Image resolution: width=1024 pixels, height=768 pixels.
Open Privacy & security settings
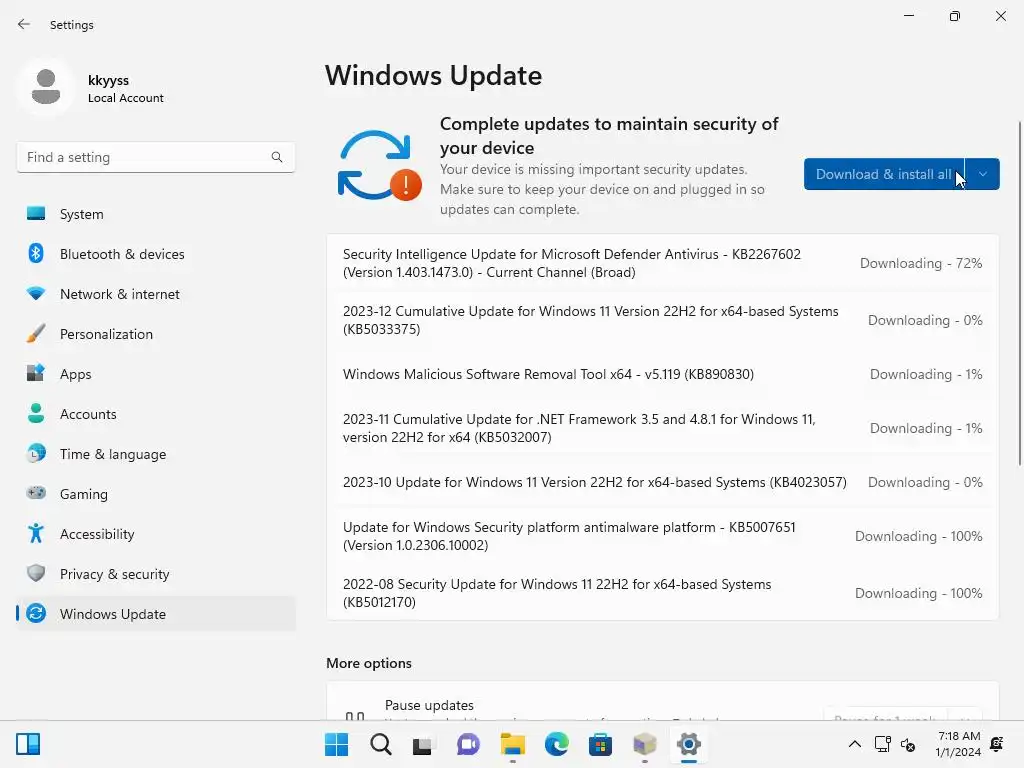155,574
